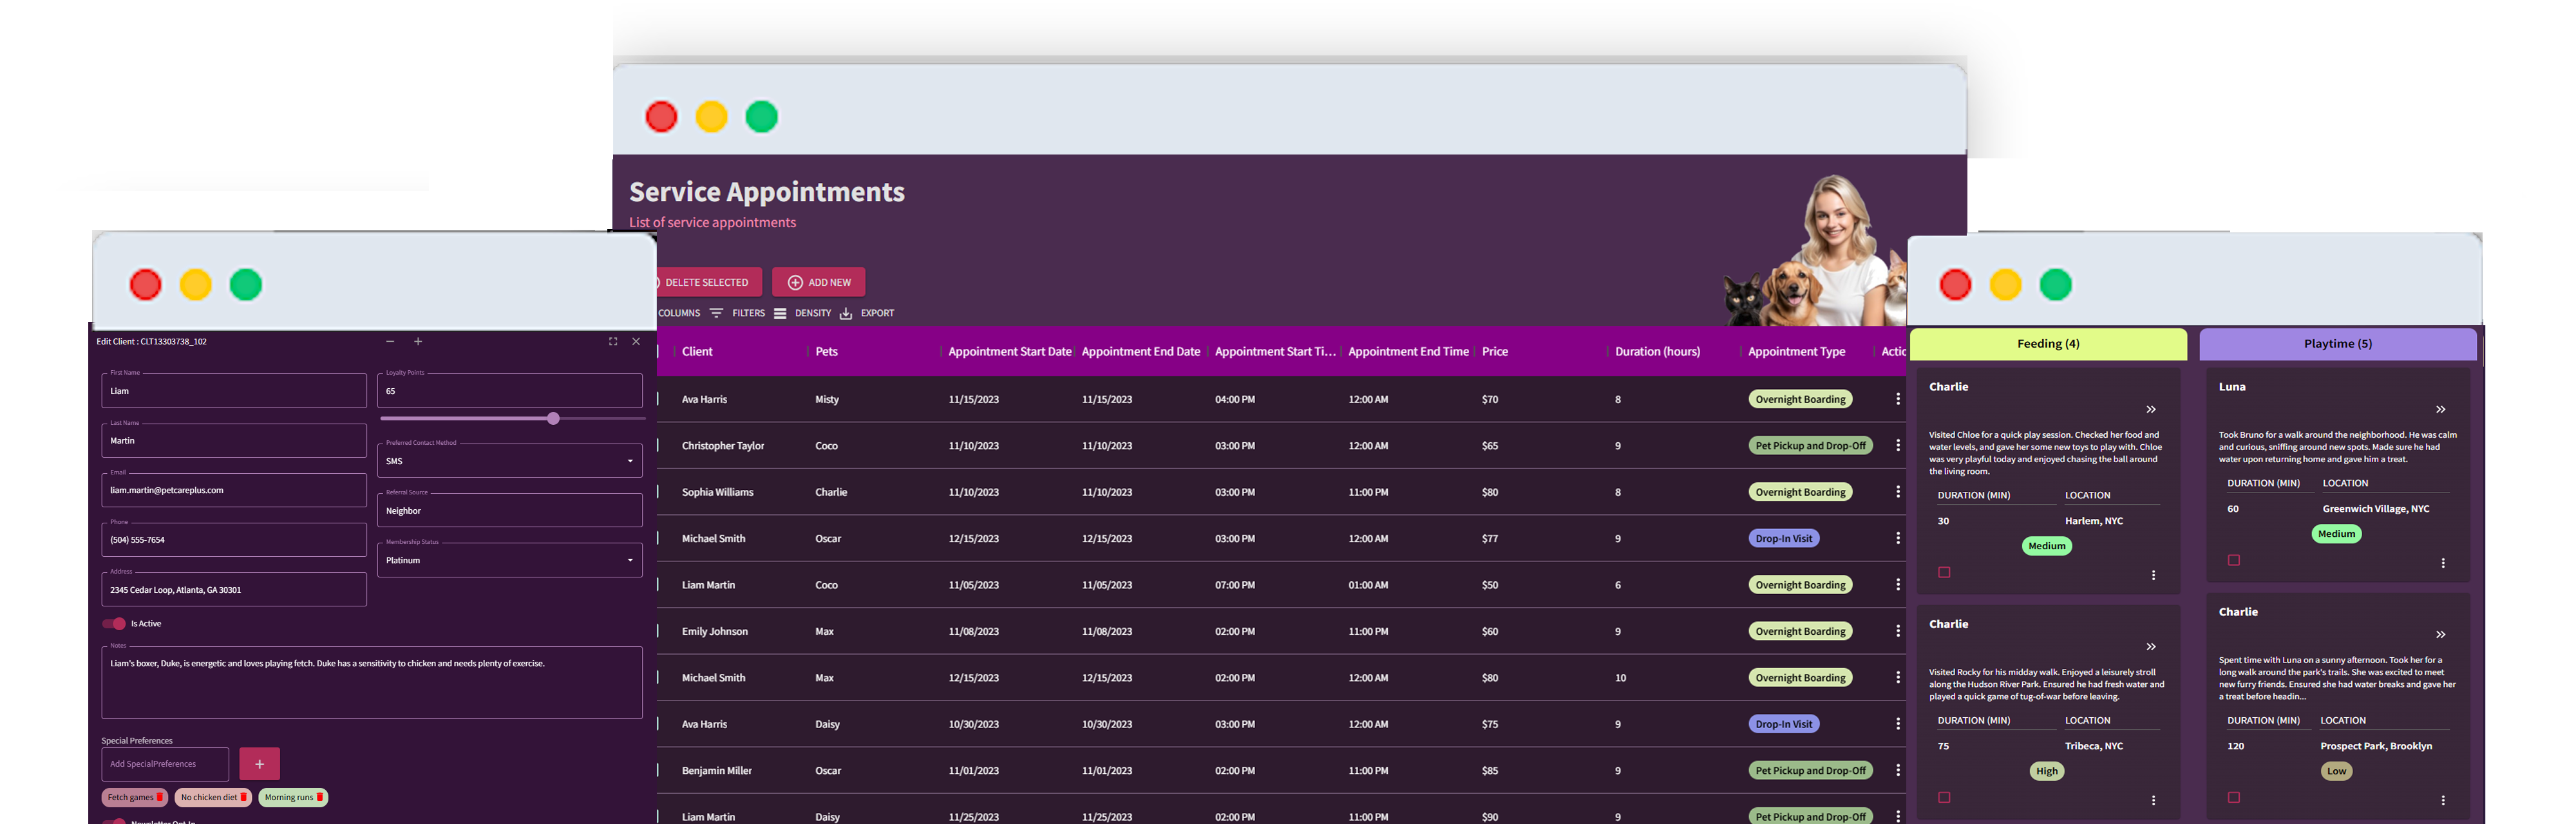Switch to the Playtime (5) tab
This screenshot has width=2576, height=824.
click(x=2337, y=343)
